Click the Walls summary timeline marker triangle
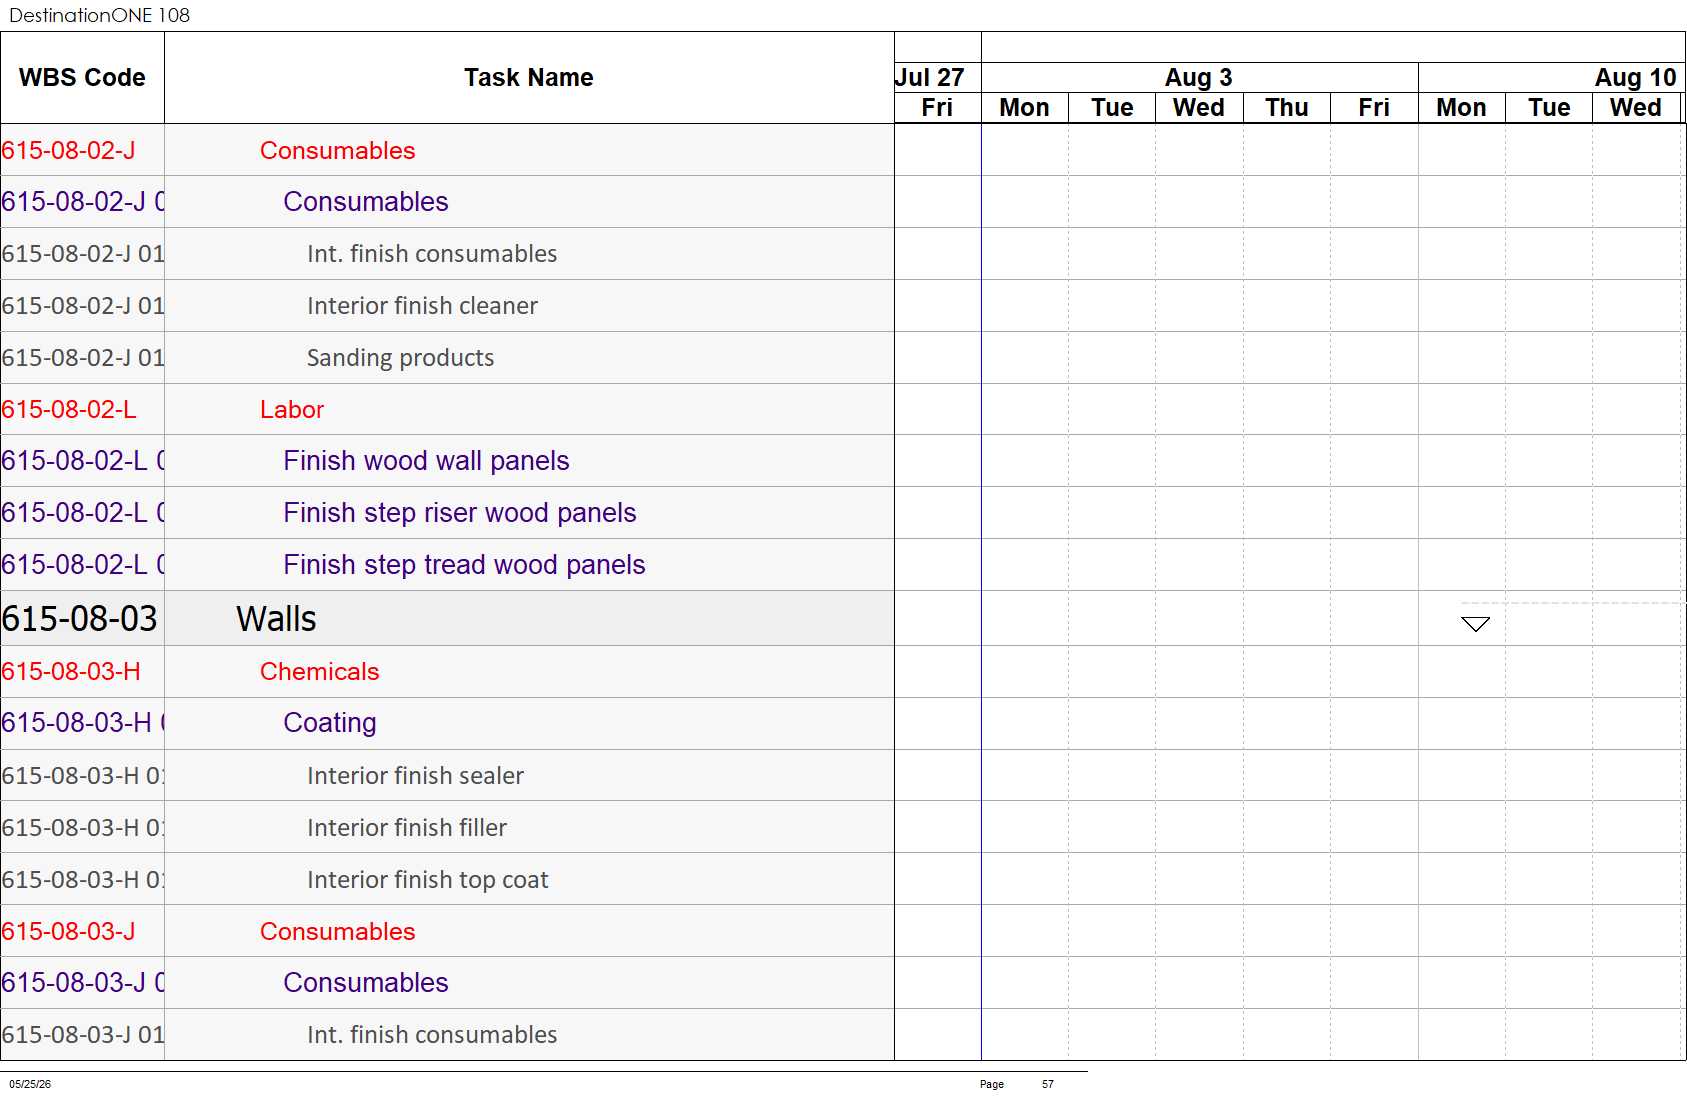The image size is (1687, 1097). (x=1475, y=624)
